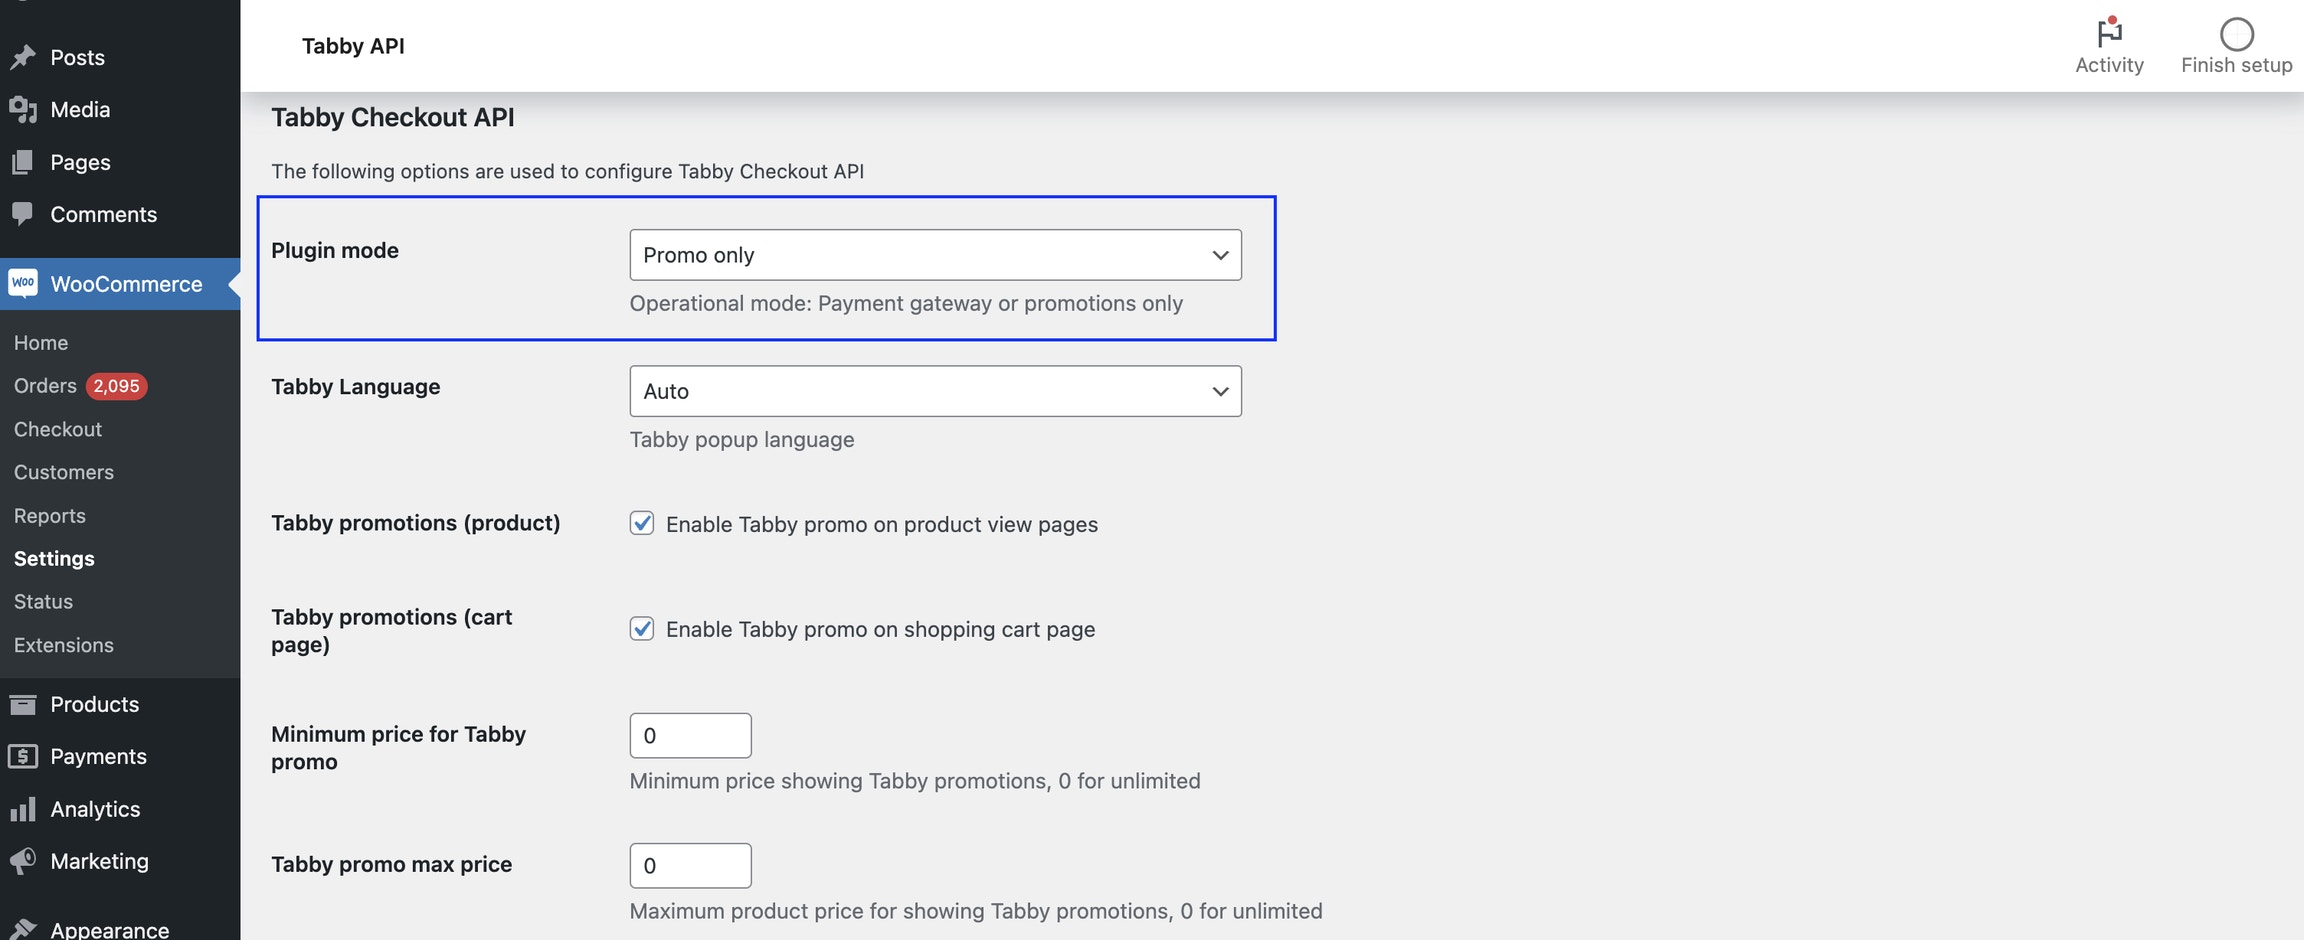The width and height of the screenshot is (2304, 940).
Task: Click the Tabby promotions (cart page) label
Action: 391,631
